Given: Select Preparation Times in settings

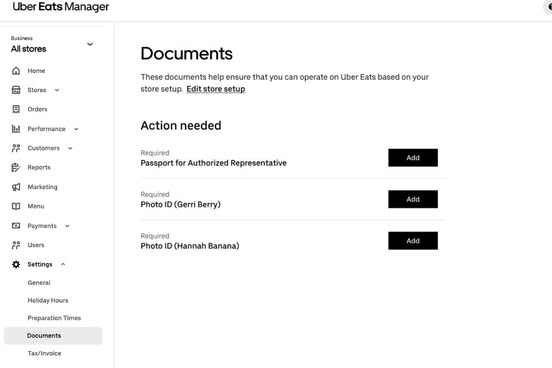Looking at the screenshot, I should (54, 318).
